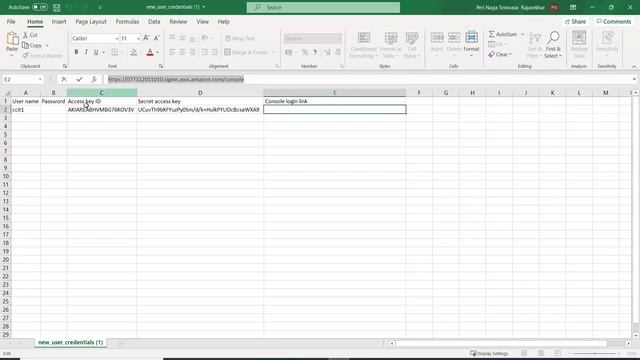The height and width of the screenshot is (360, 640).
Task: Toggle Italic formatting
Action: pyautogui.click(x=86, y=52)
